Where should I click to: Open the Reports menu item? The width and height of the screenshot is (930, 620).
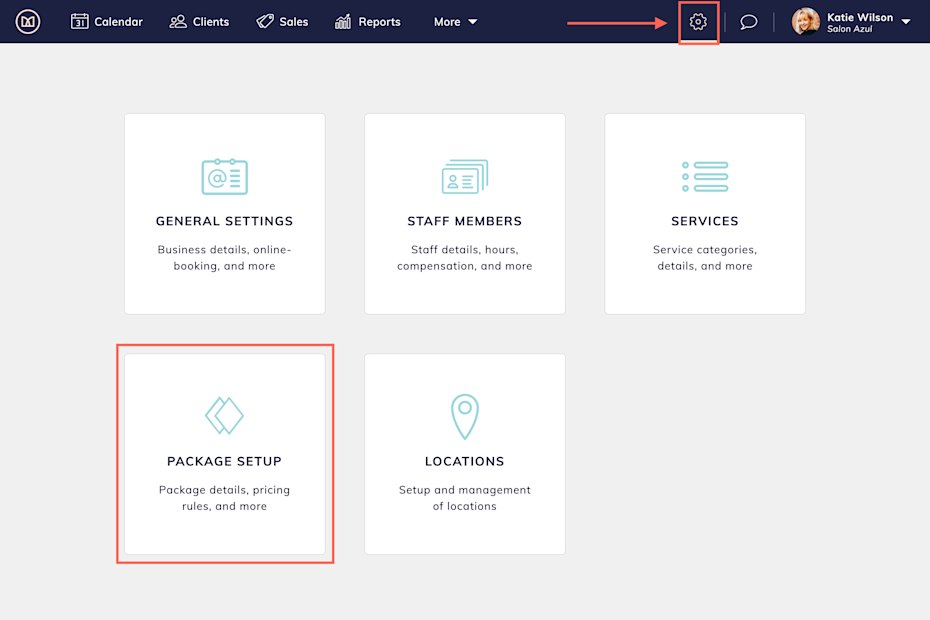coord(368,20)
